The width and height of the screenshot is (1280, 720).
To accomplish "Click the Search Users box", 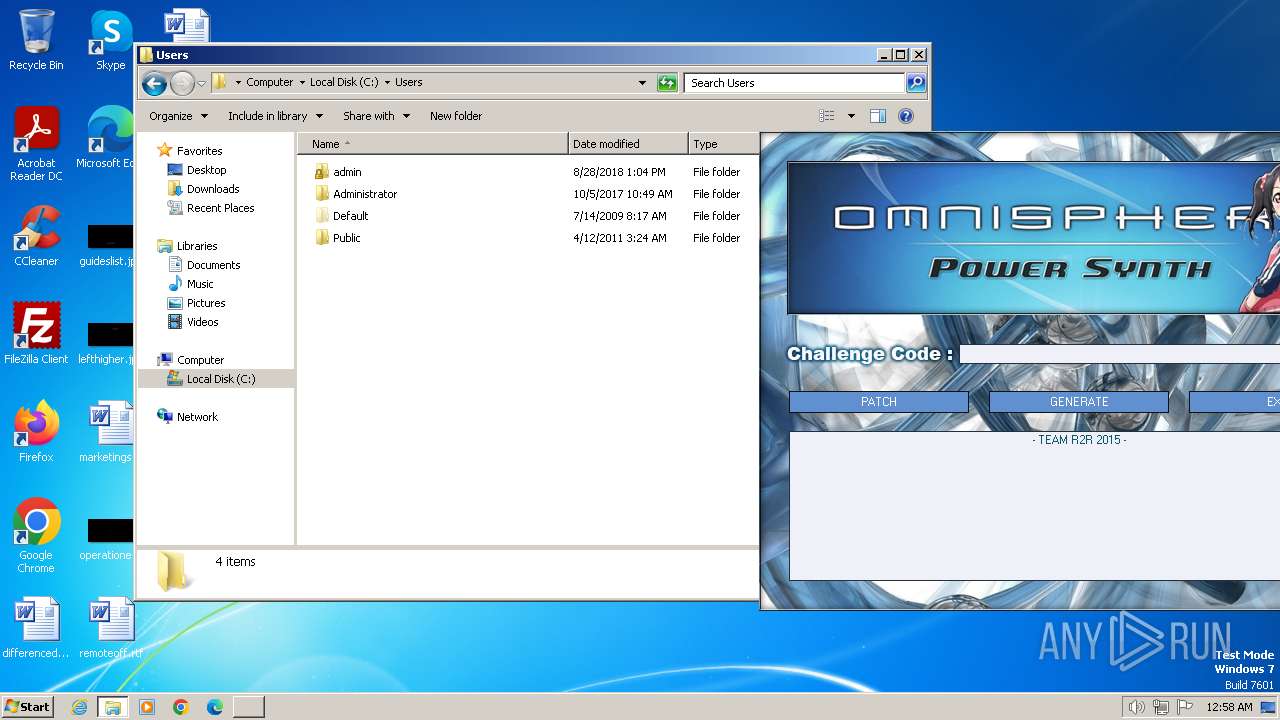I will pos(795,83).
